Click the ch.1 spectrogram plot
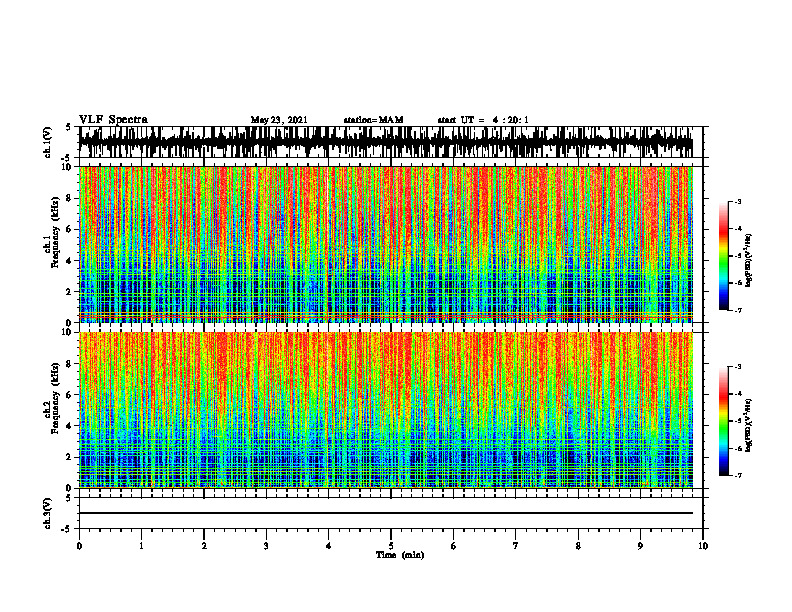Screen dimensions: 792x612 pyautogui.click(x=386, y=244)
